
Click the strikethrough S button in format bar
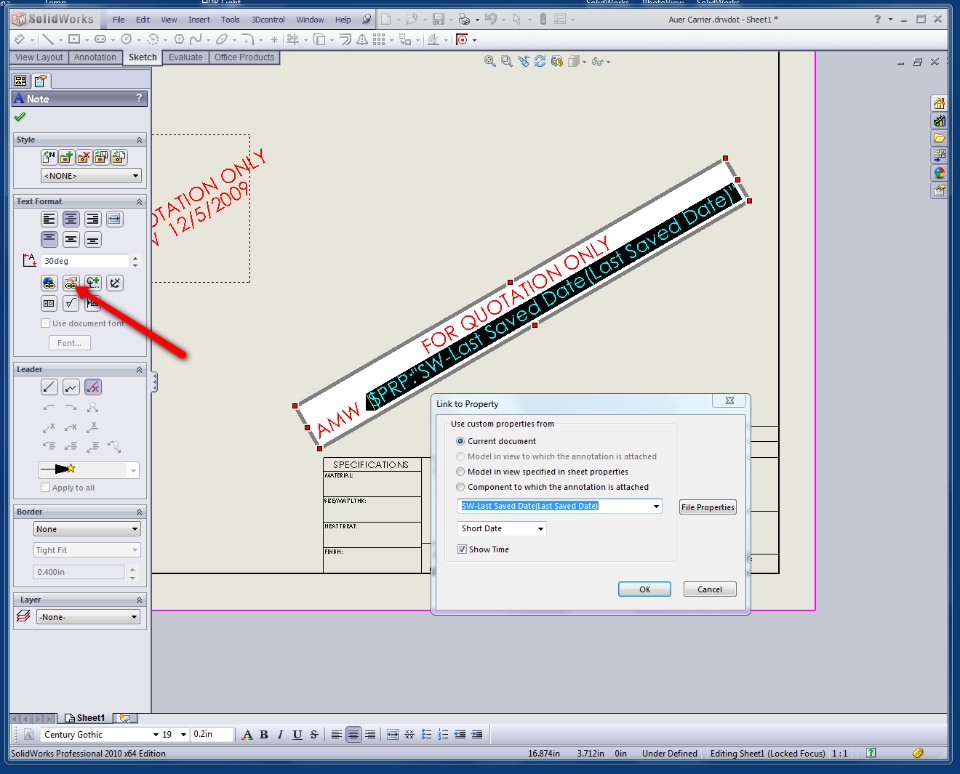pyautogui.click(x=314, y=735)
